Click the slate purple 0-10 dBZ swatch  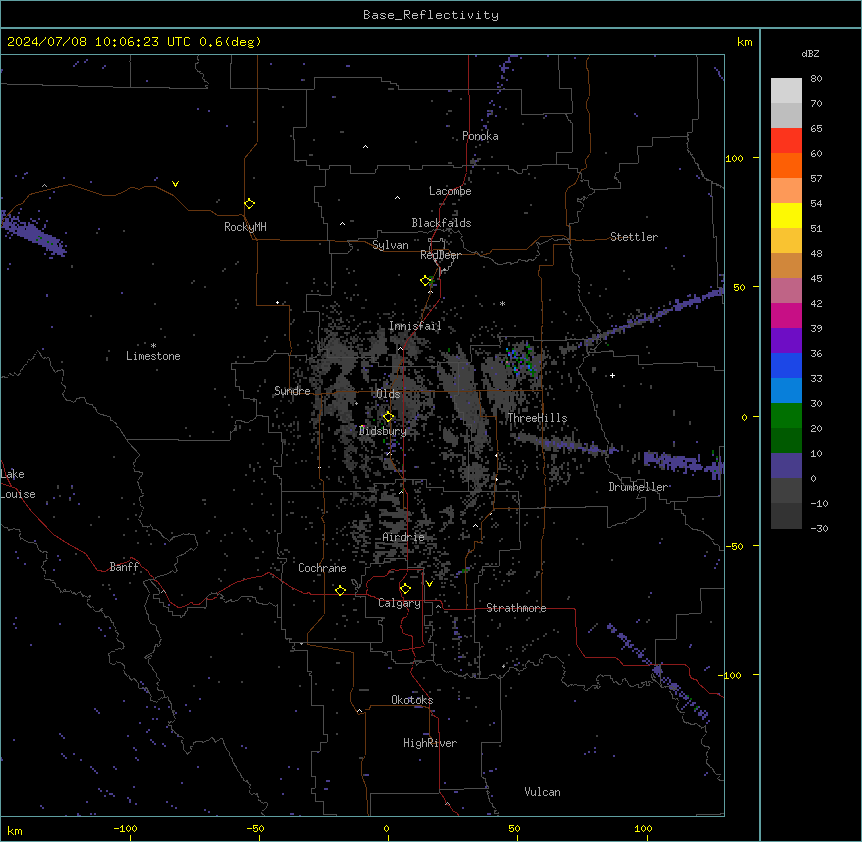click(x=786, y=466)
